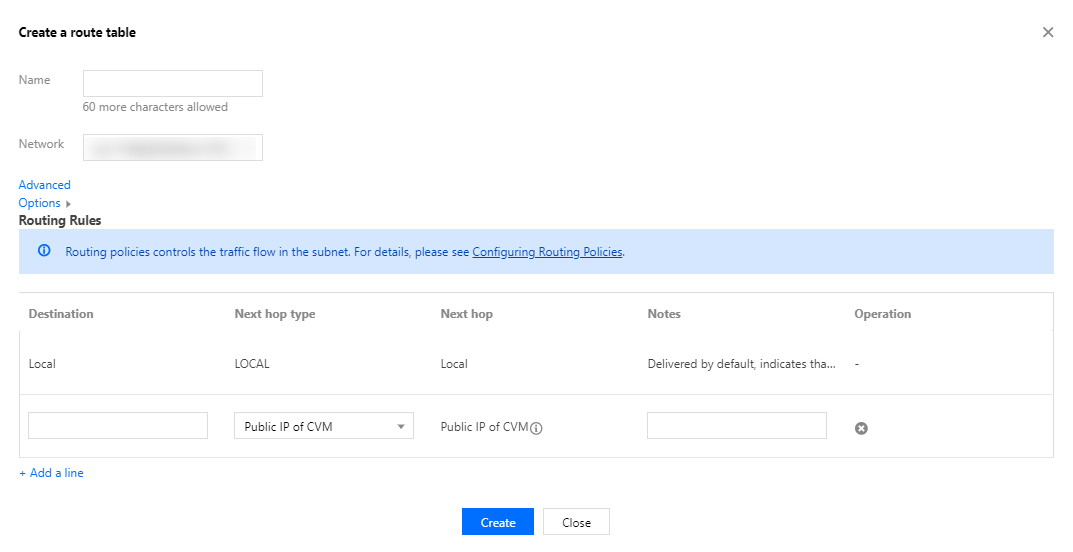
Task: Click the Destination input in the new rule row
Action: pyautogui.click(x=118, y=426)
